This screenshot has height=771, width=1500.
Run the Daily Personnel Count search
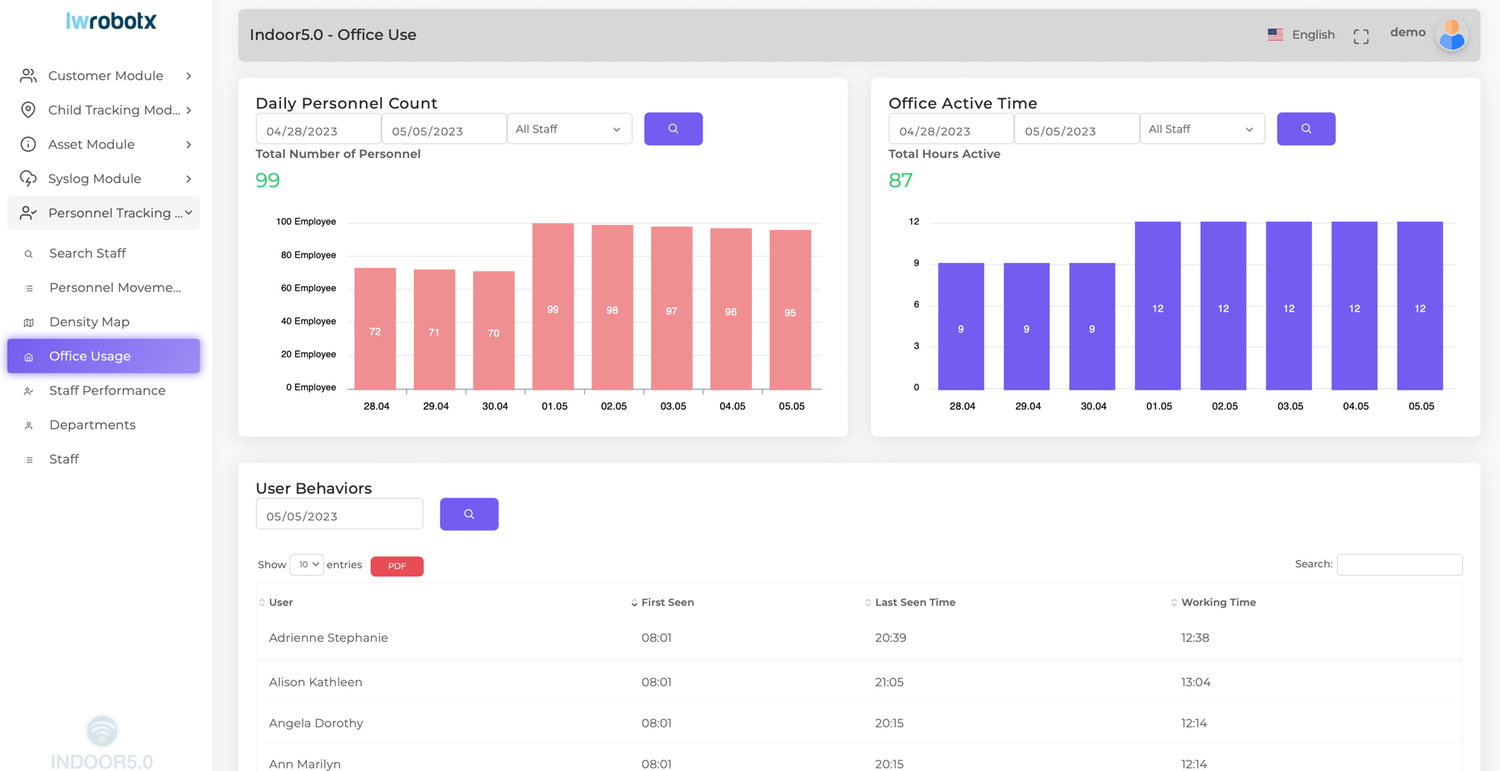[672, 129]
